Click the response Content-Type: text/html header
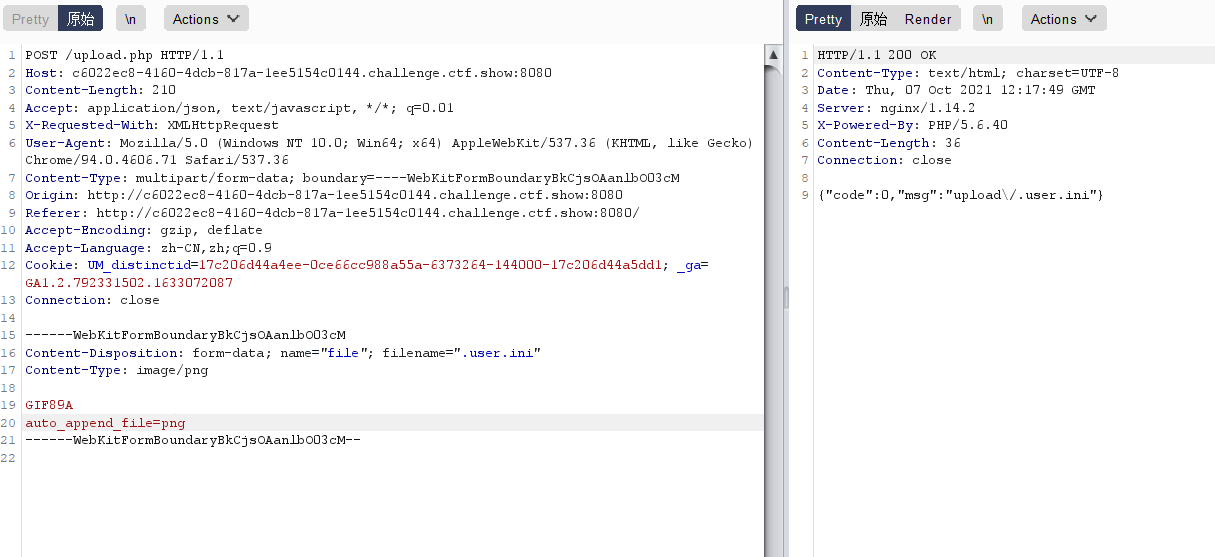The width and height of the screenshot is (1215, 557). coord(968,73)
